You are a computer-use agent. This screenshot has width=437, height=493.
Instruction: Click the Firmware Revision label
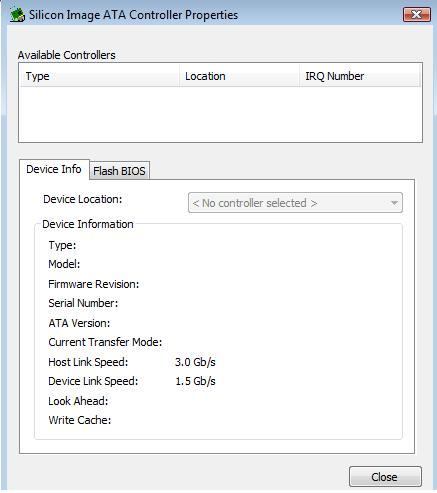tap(94, 284)
